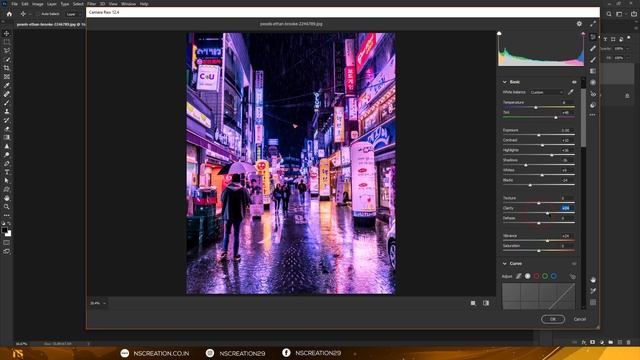
Task: Open the File menu
Action: coord(14,4)
